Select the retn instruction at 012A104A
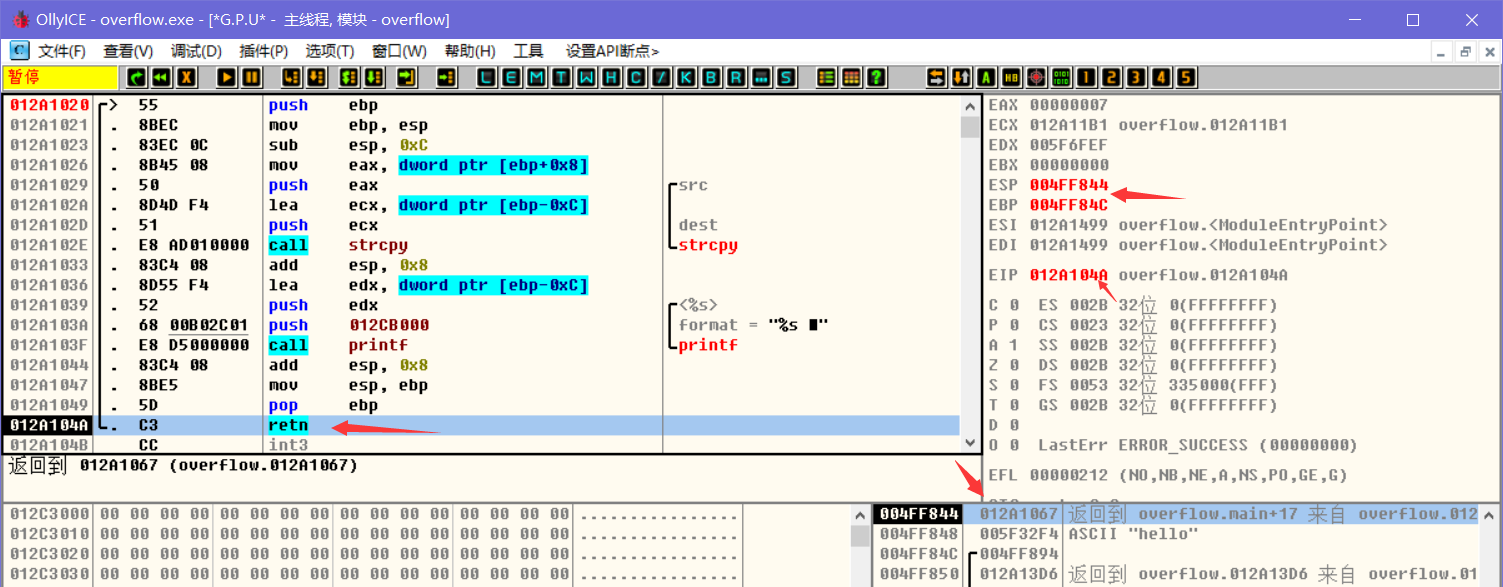The width and height of the screenshot is (1503, 587). pyautogui.click(x=481, y=425)
